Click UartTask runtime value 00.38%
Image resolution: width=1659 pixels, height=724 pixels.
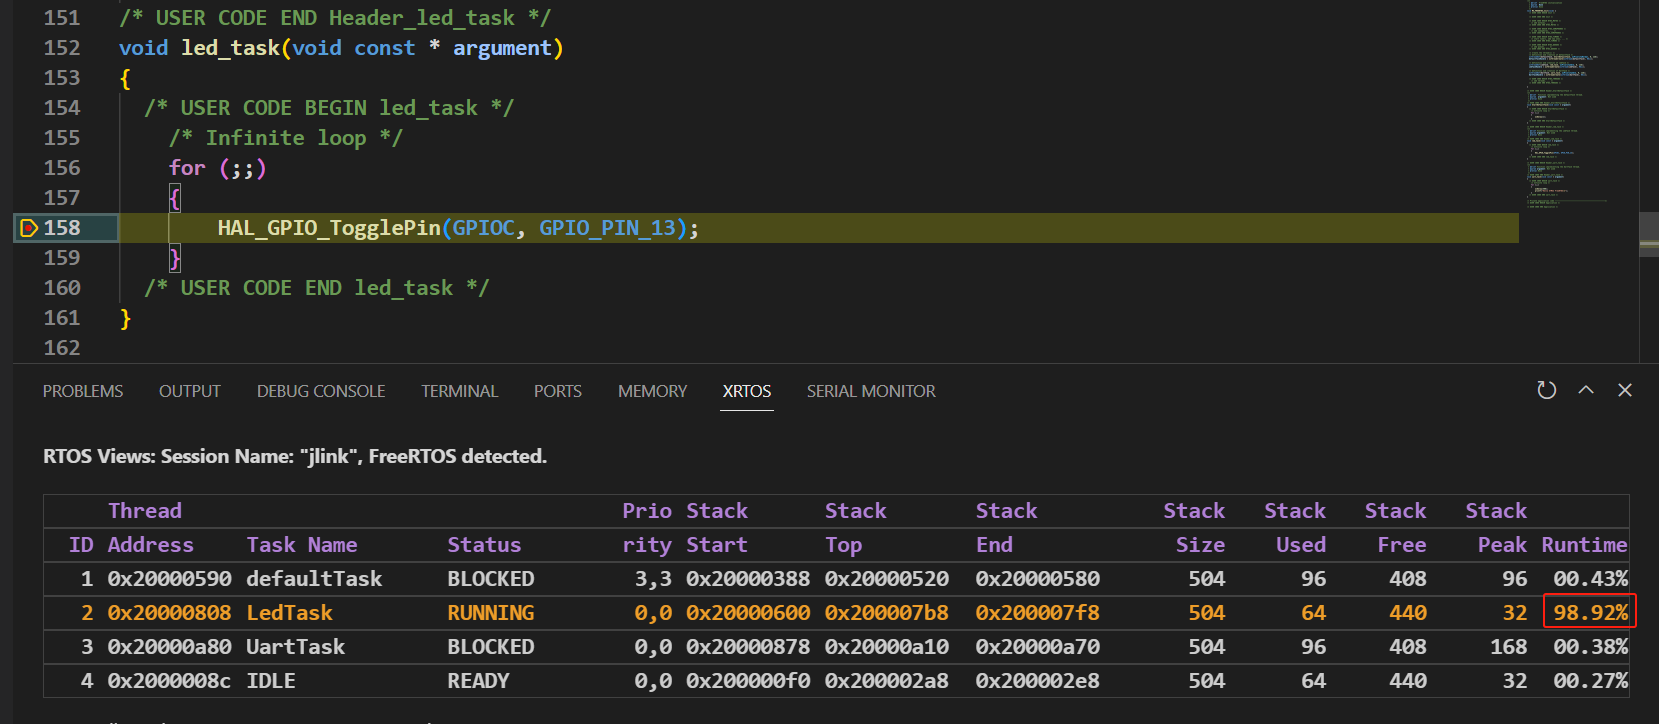point(1590,647)
